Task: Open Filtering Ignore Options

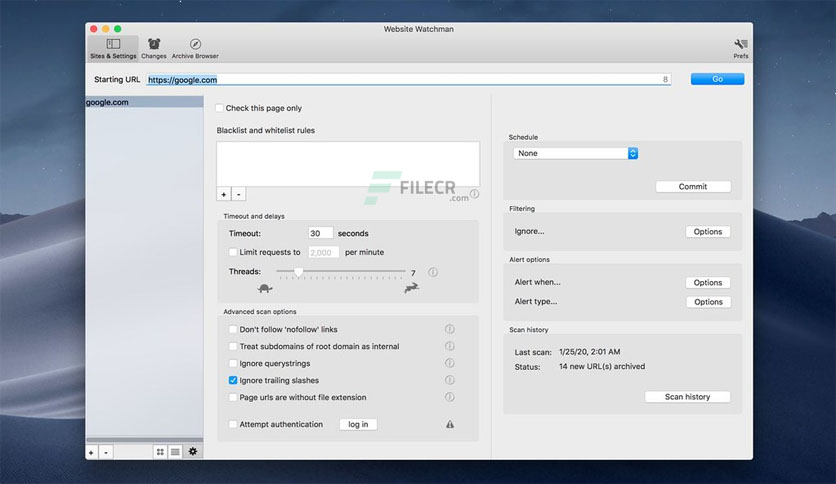Action: 708,231
